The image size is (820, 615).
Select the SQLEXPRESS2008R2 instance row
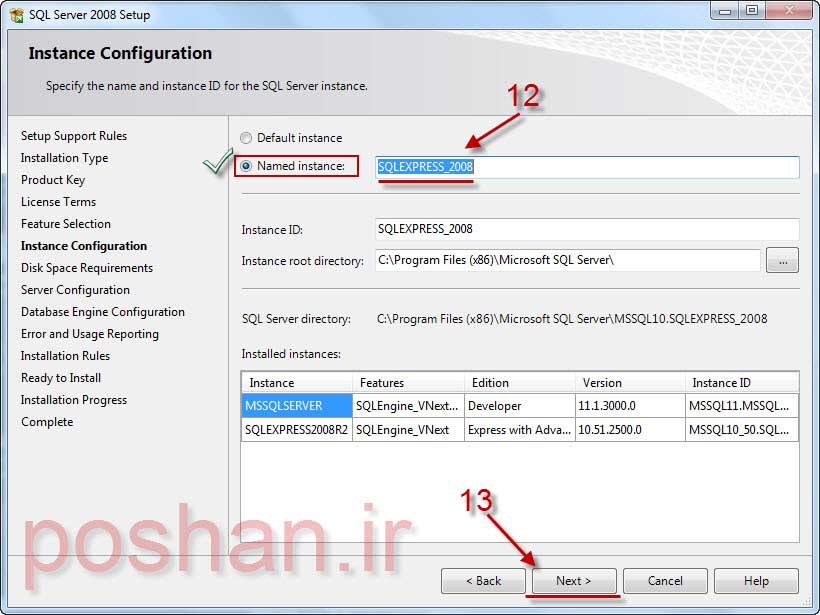[x=296, y=430]
